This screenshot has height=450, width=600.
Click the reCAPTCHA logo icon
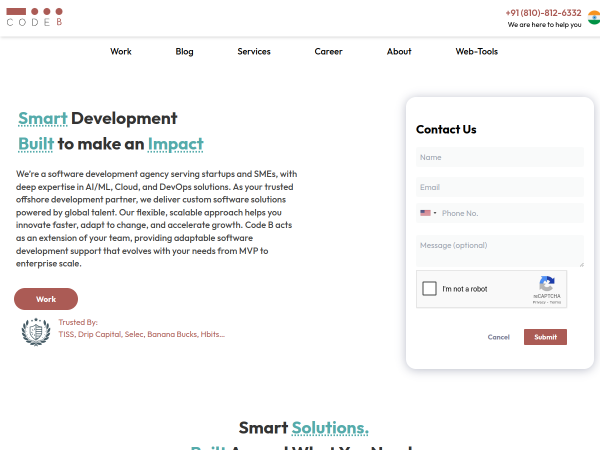(546, 284)
